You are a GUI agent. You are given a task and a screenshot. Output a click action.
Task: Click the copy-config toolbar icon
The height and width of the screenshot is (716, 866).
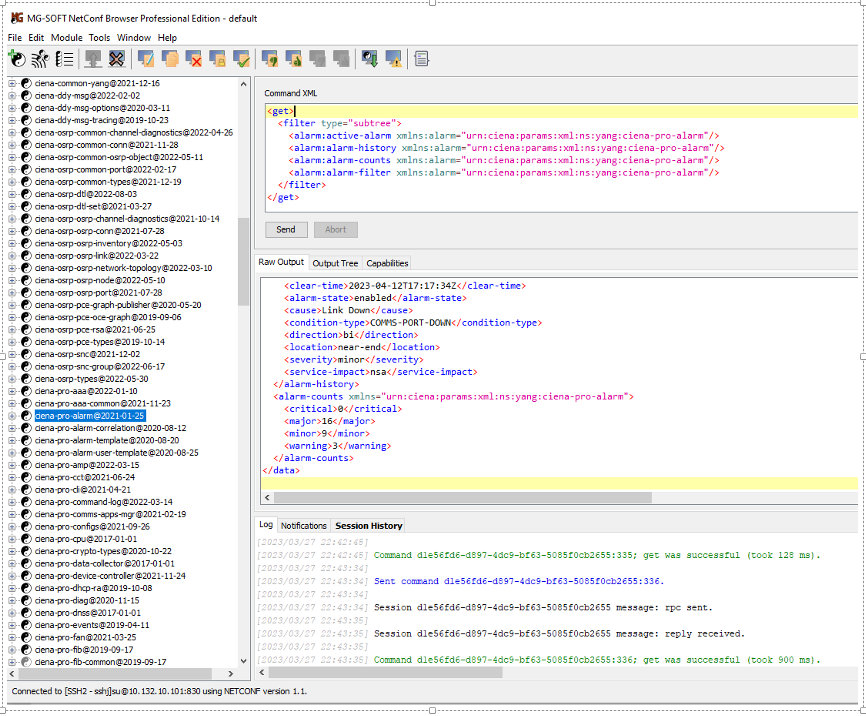172,59
